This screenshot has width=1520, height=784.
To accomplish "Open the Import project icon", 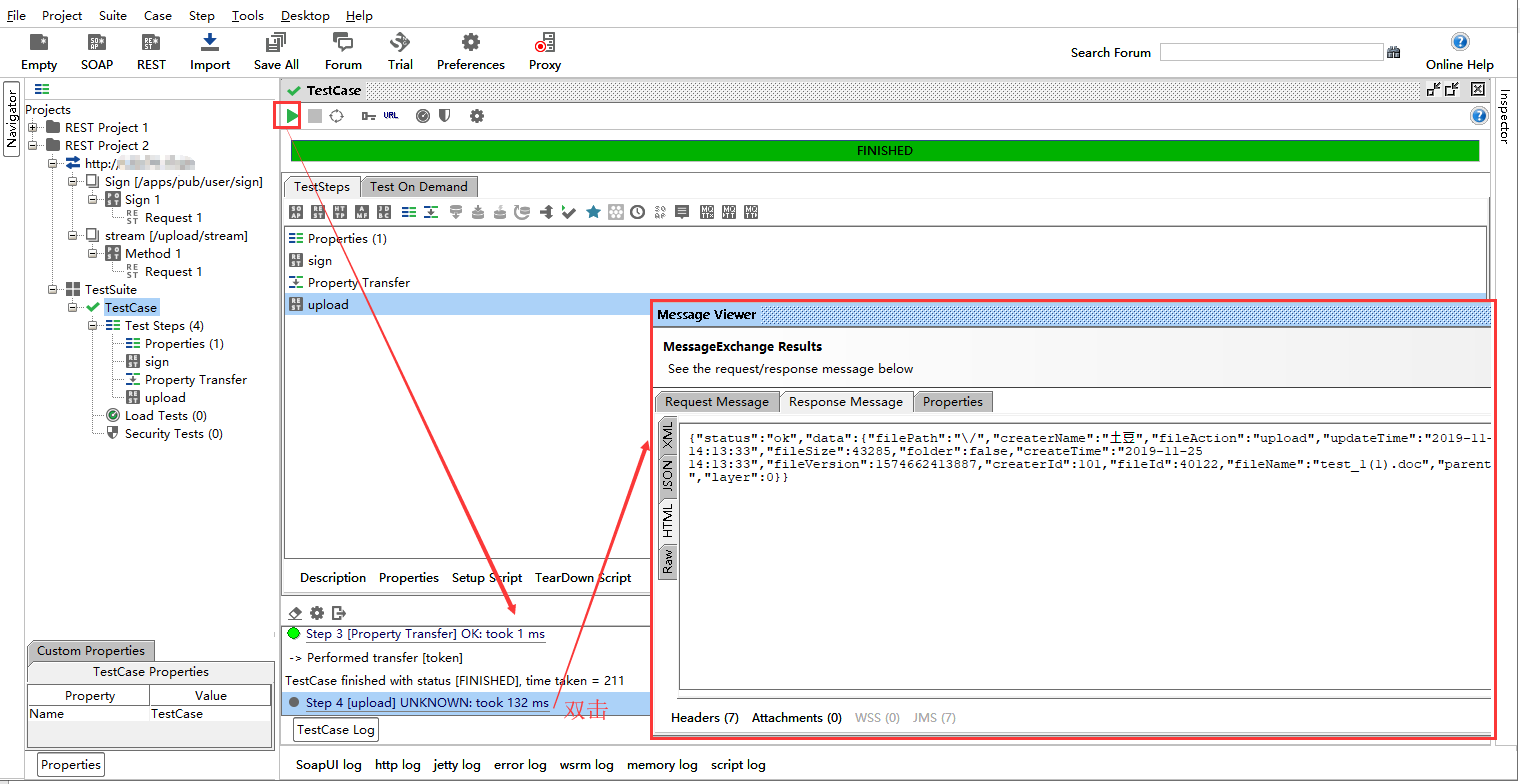I will point(210,43).
